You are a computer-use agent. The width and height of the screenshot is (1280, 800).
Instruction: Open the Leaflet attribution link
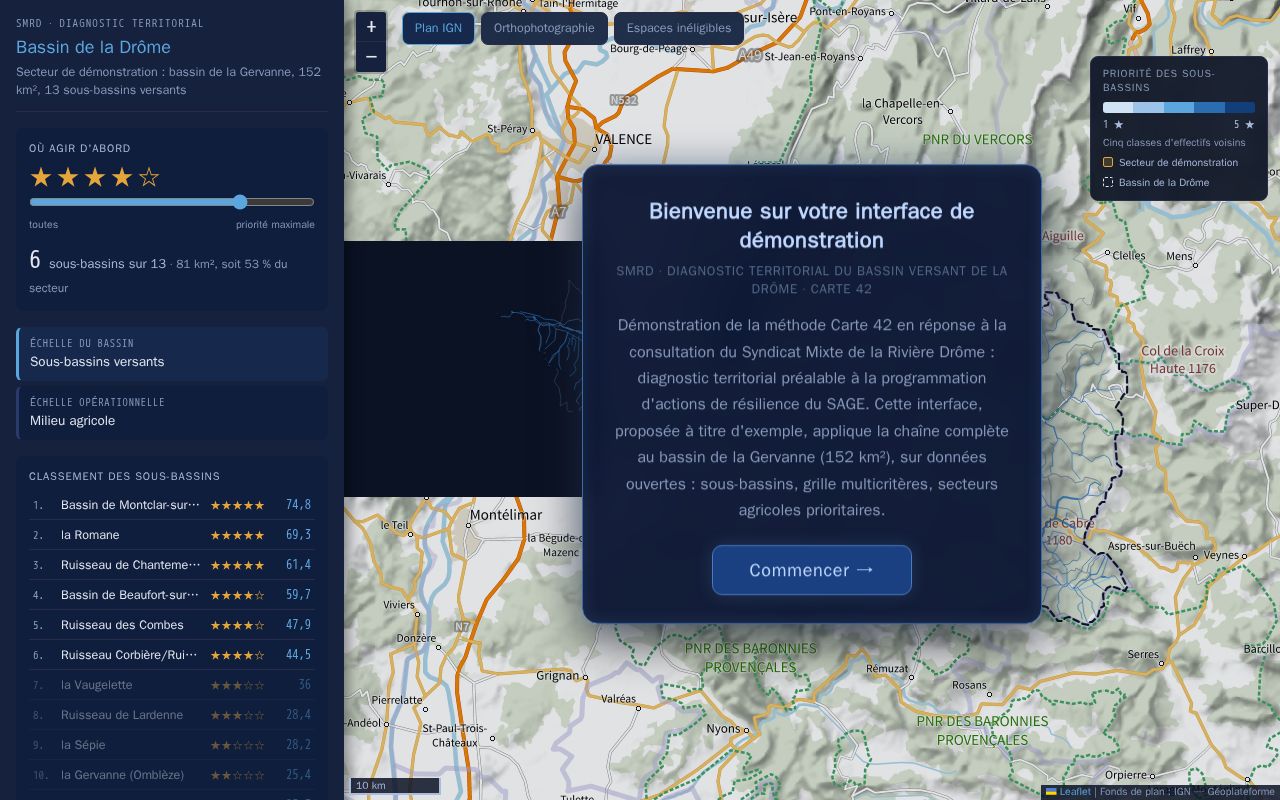tap(1075, 792)
